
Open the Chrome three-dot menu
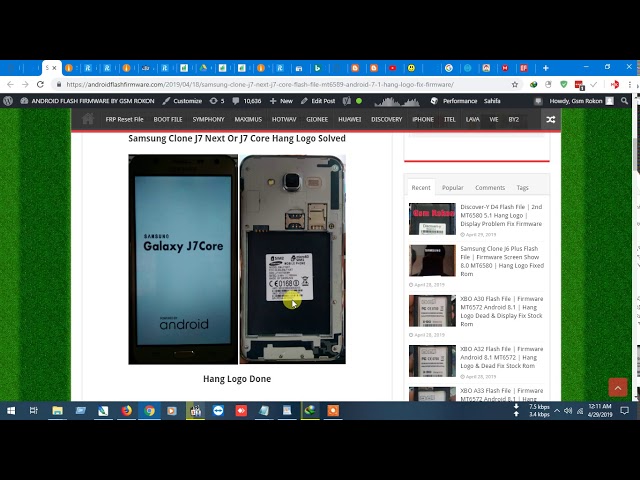[x=630, y=84]
